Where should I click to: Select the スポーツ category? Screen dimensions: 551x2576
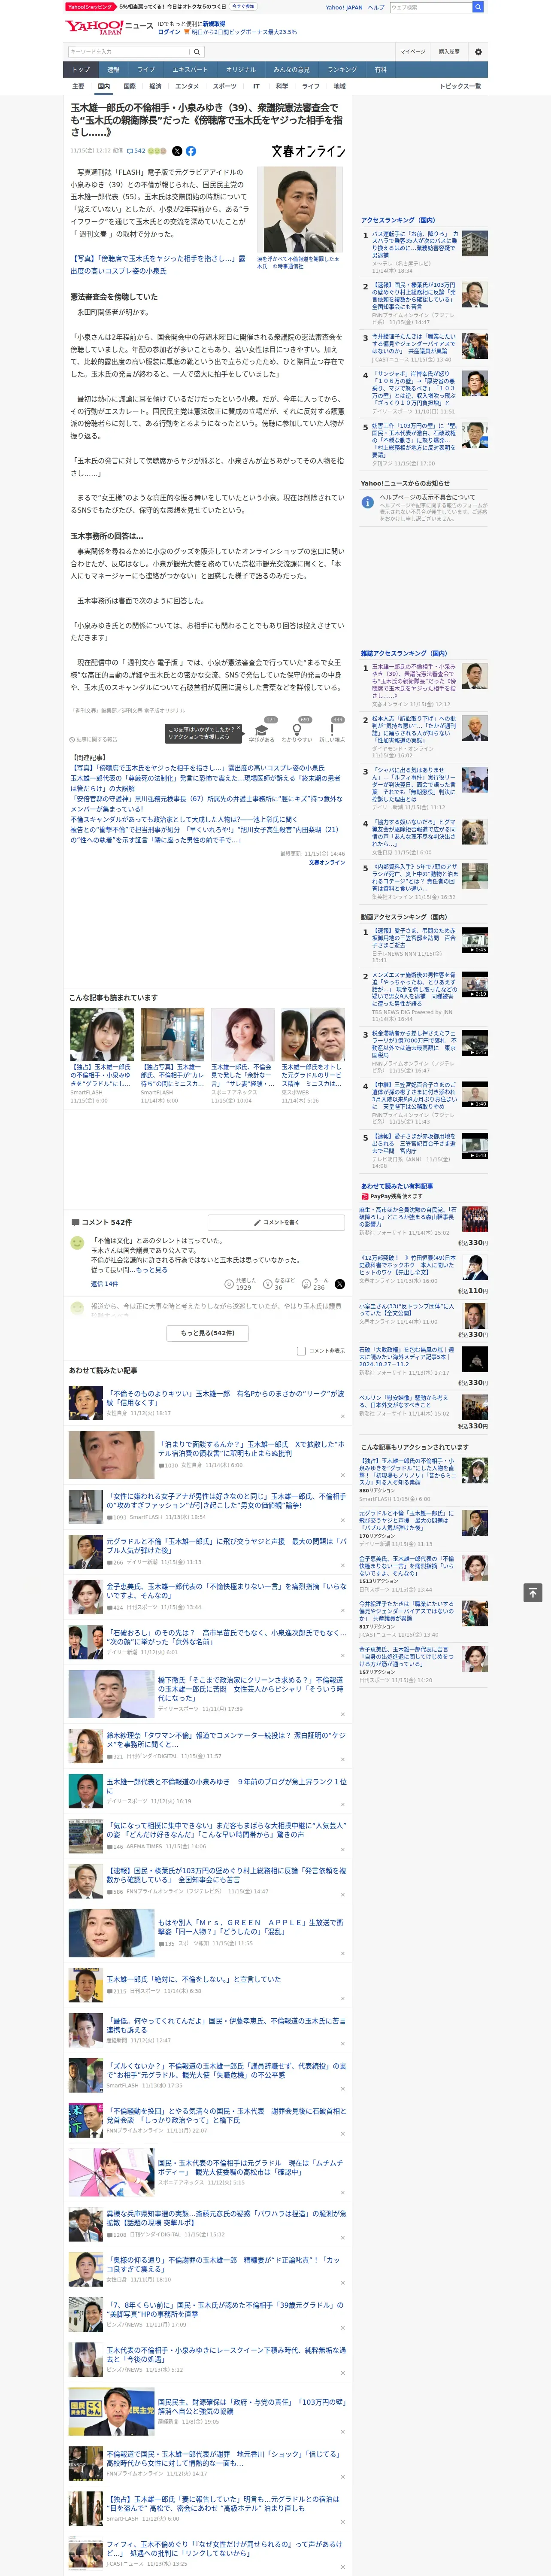[x=225, y=86]
